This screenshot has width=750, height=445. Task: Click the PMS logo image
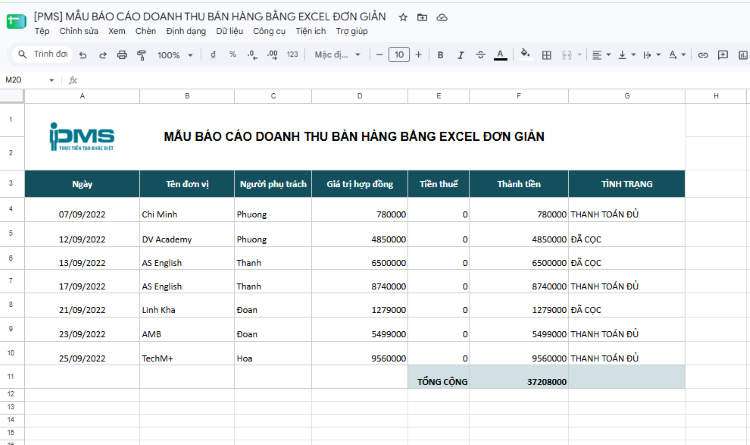(x=82, y=137)
